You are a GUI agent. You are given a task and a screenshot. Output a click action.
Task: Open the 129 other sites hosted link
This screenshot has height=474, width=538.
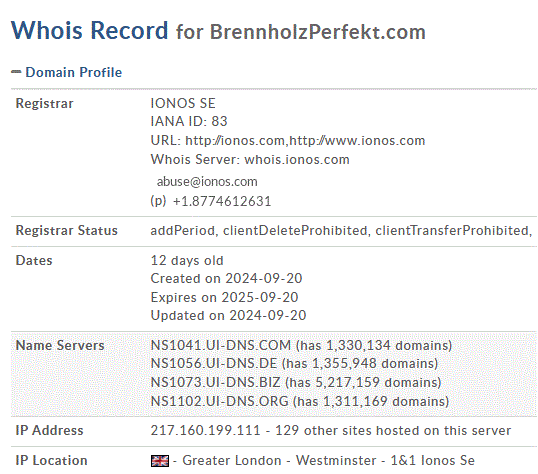coord(393,431)
